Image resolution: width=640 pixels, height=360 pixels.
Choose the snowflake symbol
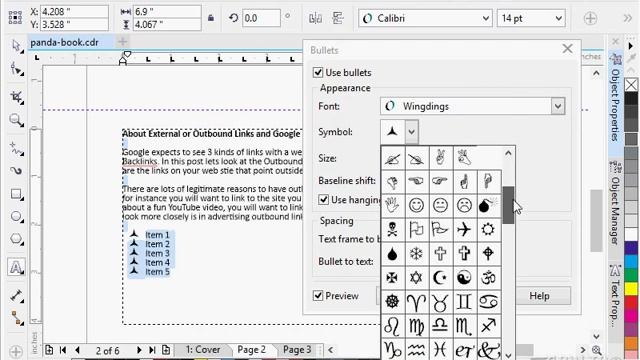[x=416, y=253]
